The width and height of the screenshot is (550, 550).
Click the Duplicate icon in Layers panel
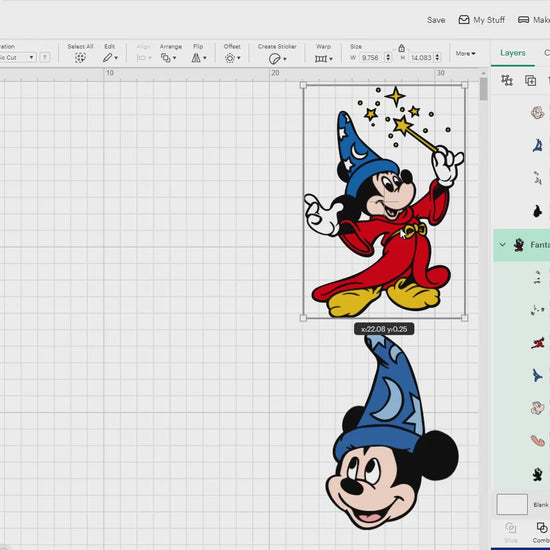click(530, 81)
